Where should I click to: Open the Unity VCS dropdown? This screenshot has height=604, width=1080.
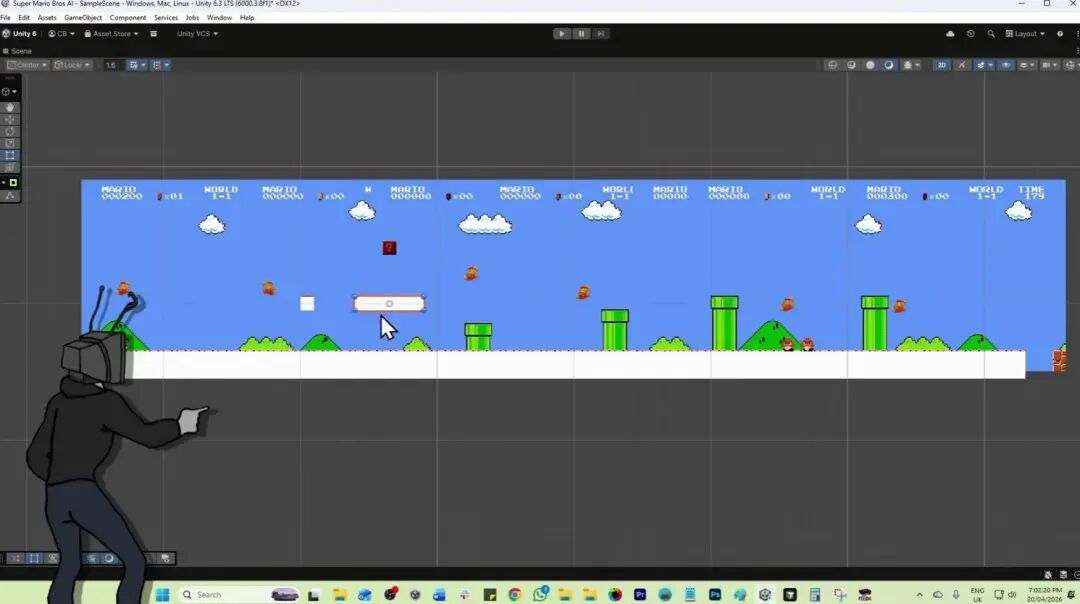point(197,34)
